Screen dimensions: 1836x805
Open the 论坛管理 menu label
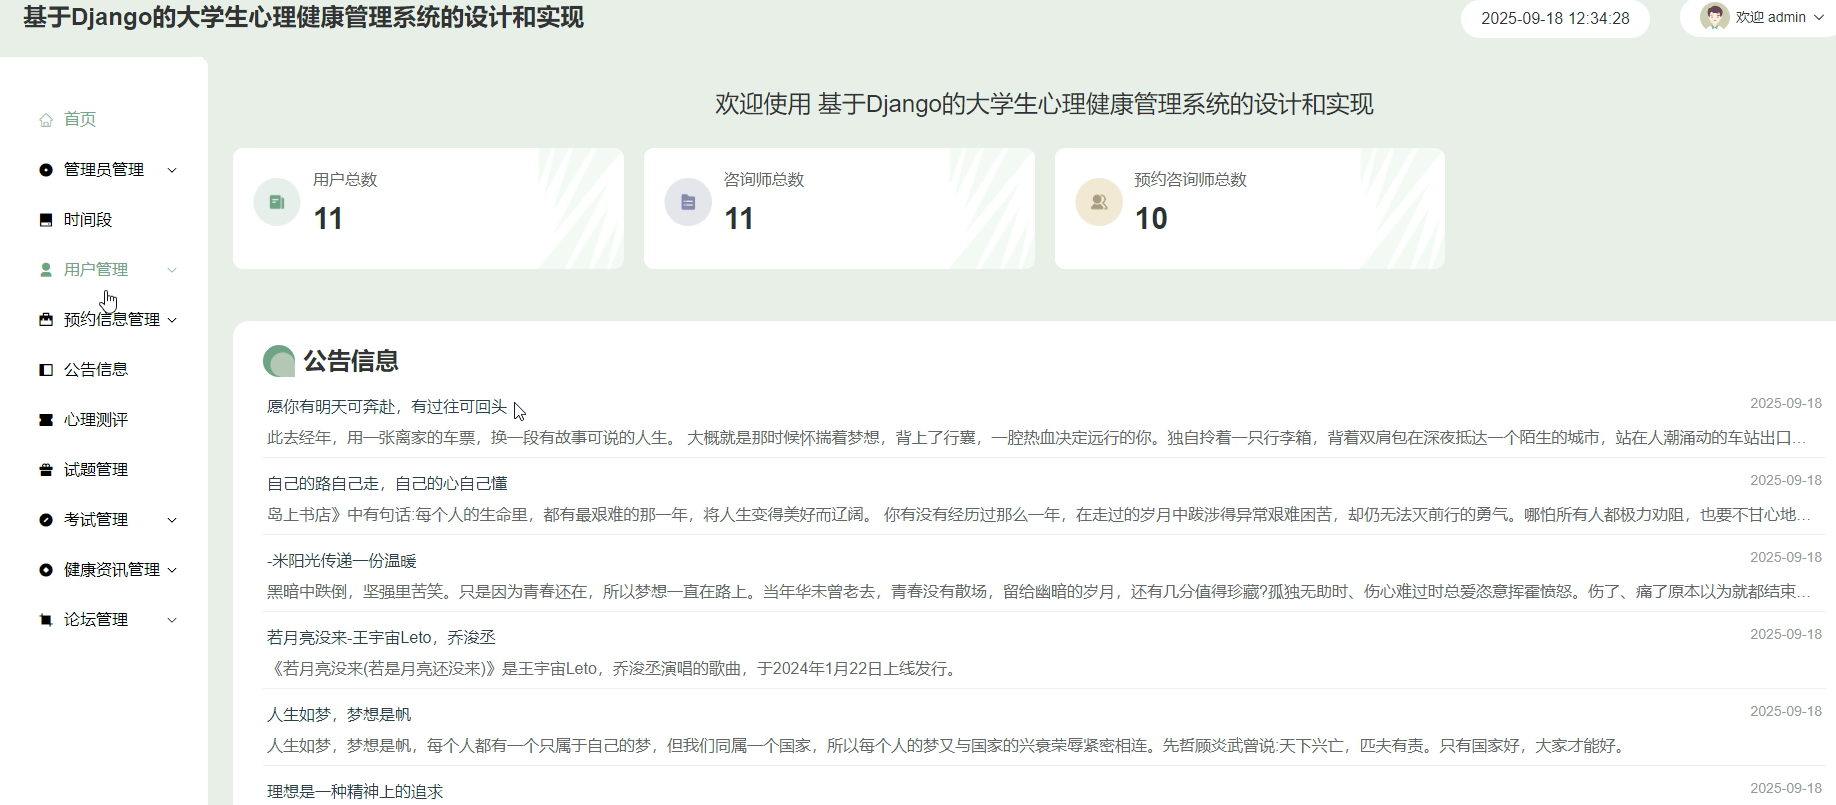(96, 620)
